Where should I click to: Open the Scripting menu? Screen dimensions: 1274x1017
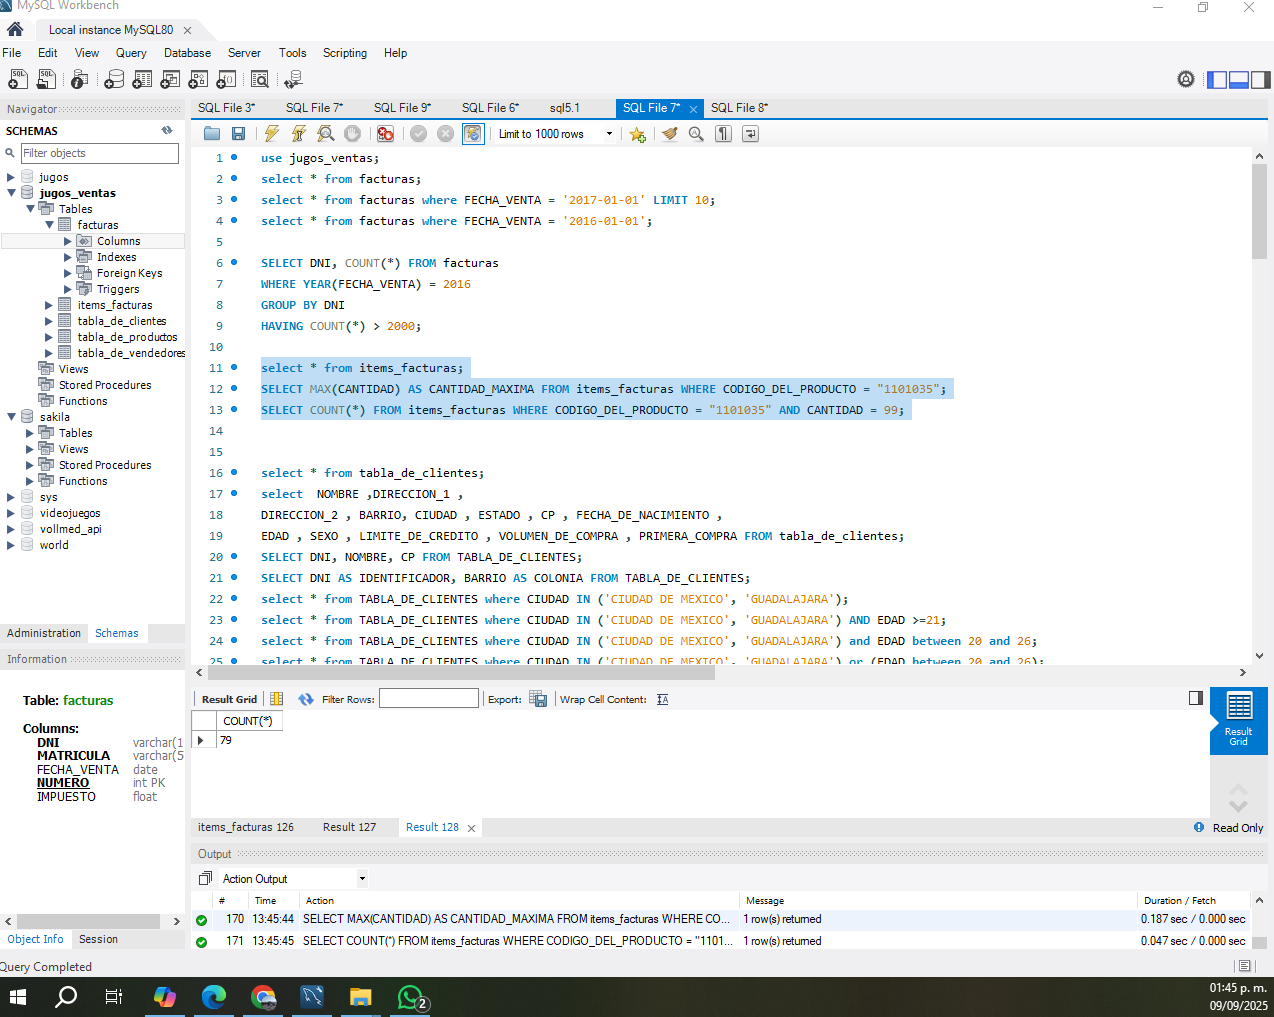345,53
